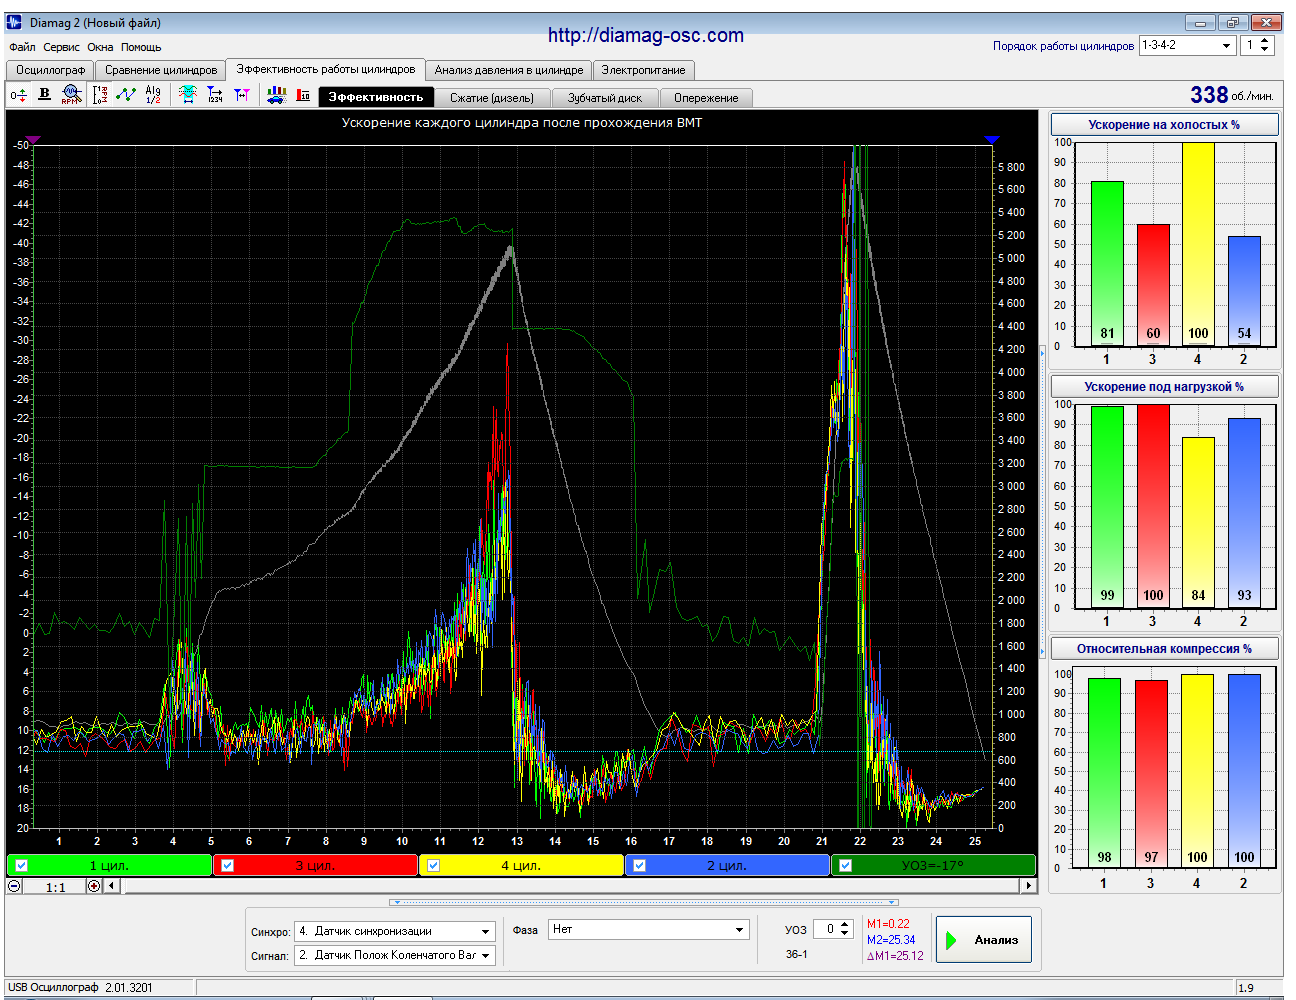This screenshot has width=1296, height=1000.
Task: Toggle the 3 цил. red trace checkbox
Action: point(228,866)
